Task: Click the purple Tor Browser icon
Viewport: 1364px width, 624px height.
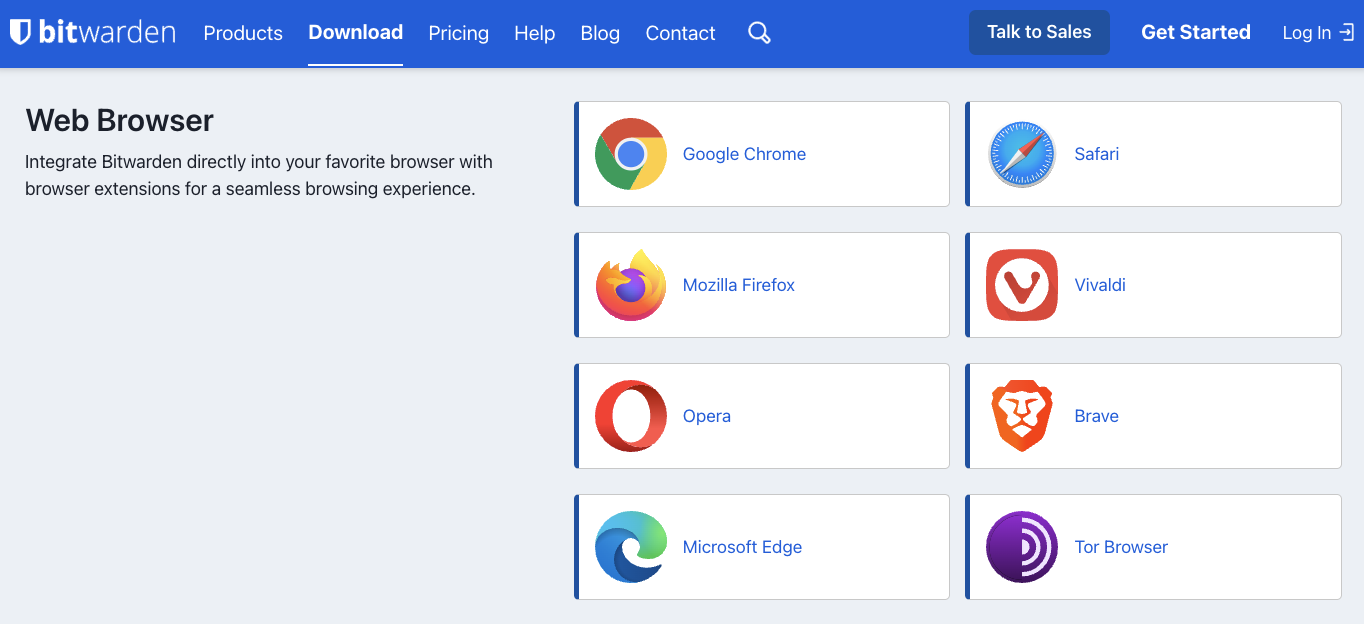Action: [1021, 547]
